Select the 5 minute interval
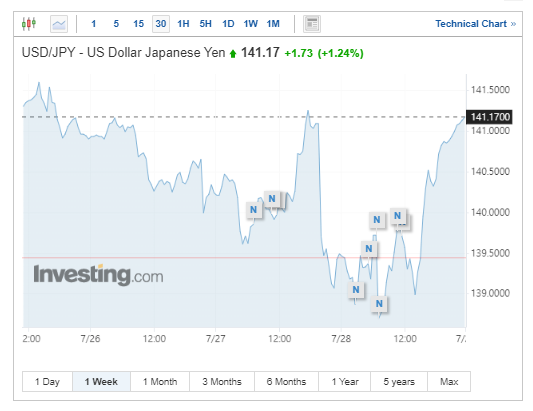The width and height of the screenshot is (533, 411). (x=116, y=24)
